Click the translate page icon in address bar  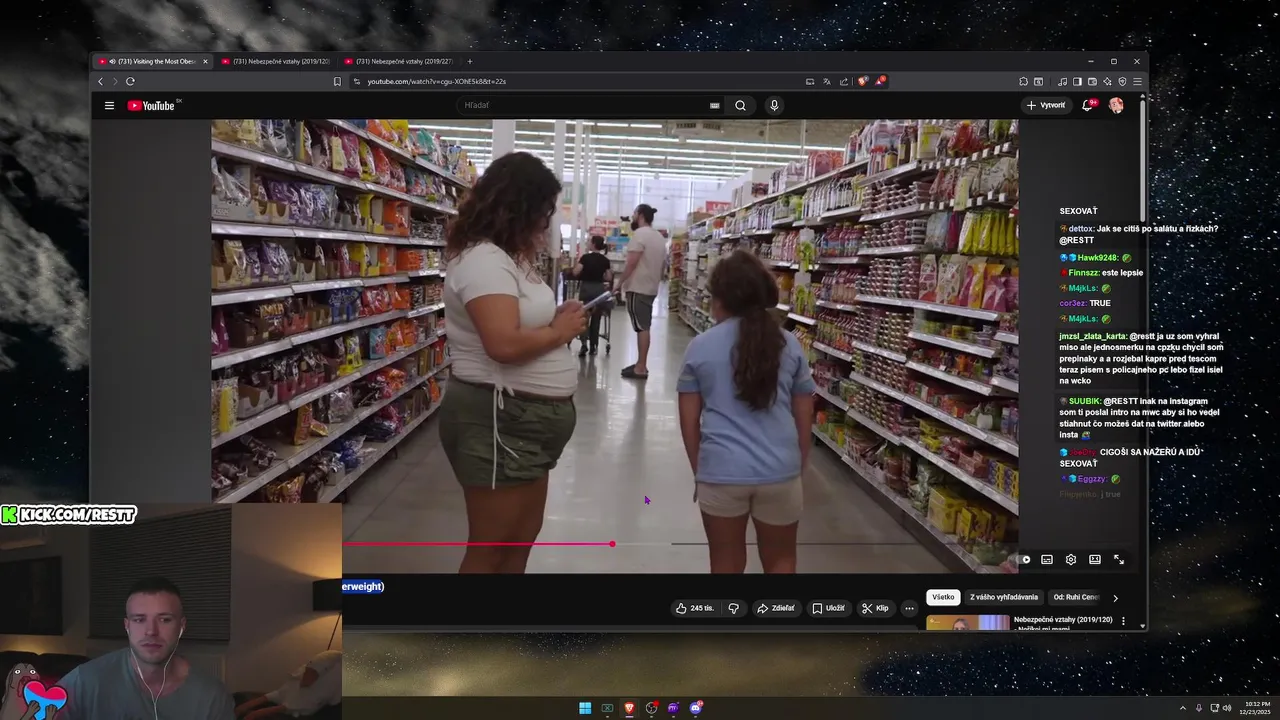coord(827,81)
